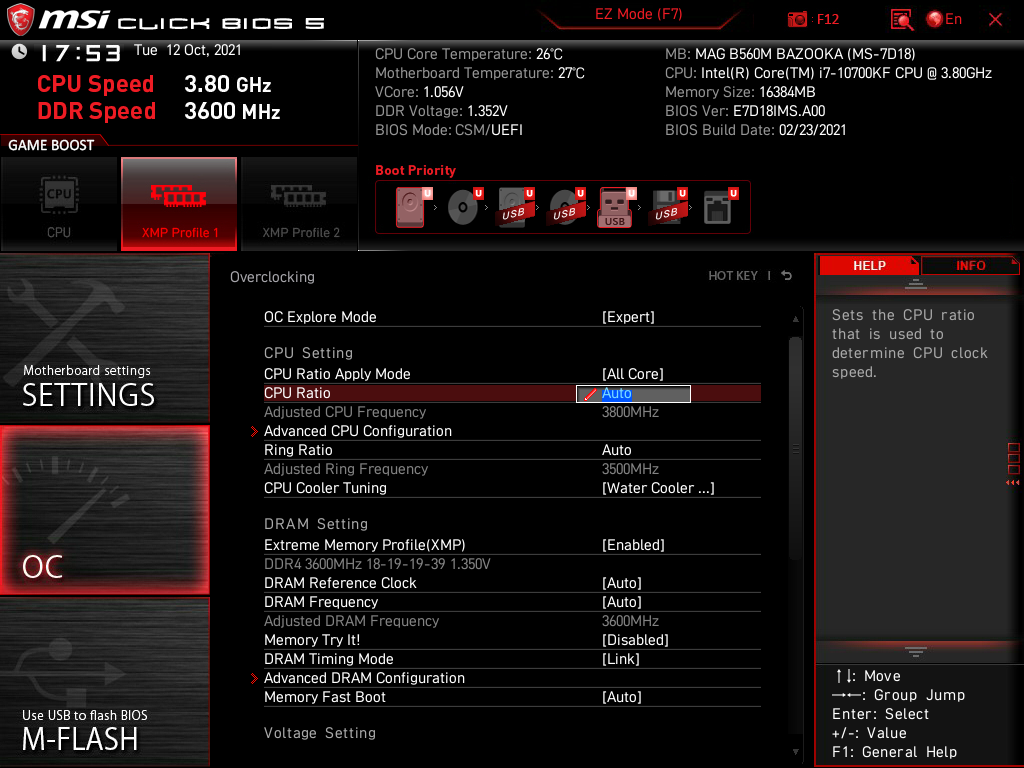This screenshot has width=1024, height=768.
Task: Select the USB optical drive boot device
Action: pyautogui.click(x=566, y=207)
